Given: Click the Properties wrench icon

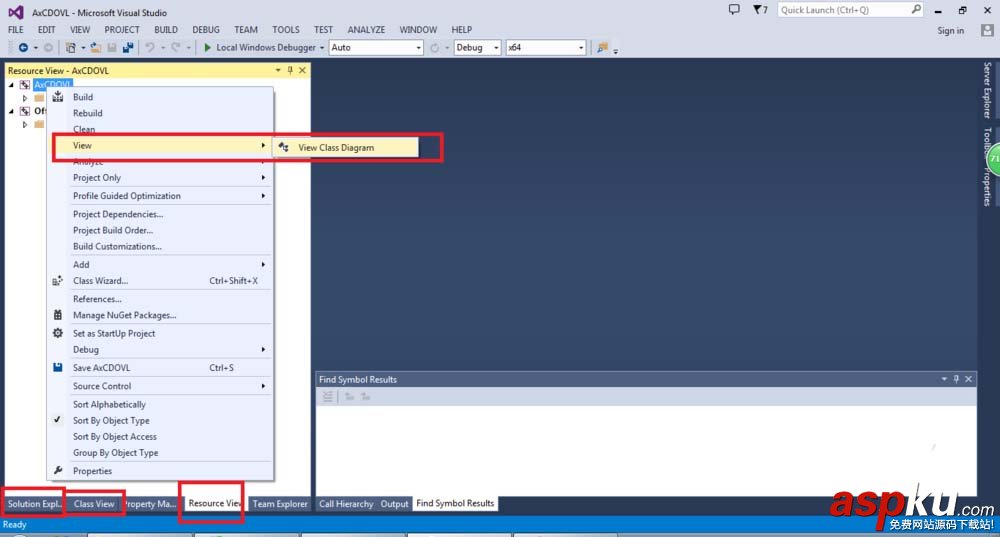Looking at the screenshot, I should tap(57, 471).
